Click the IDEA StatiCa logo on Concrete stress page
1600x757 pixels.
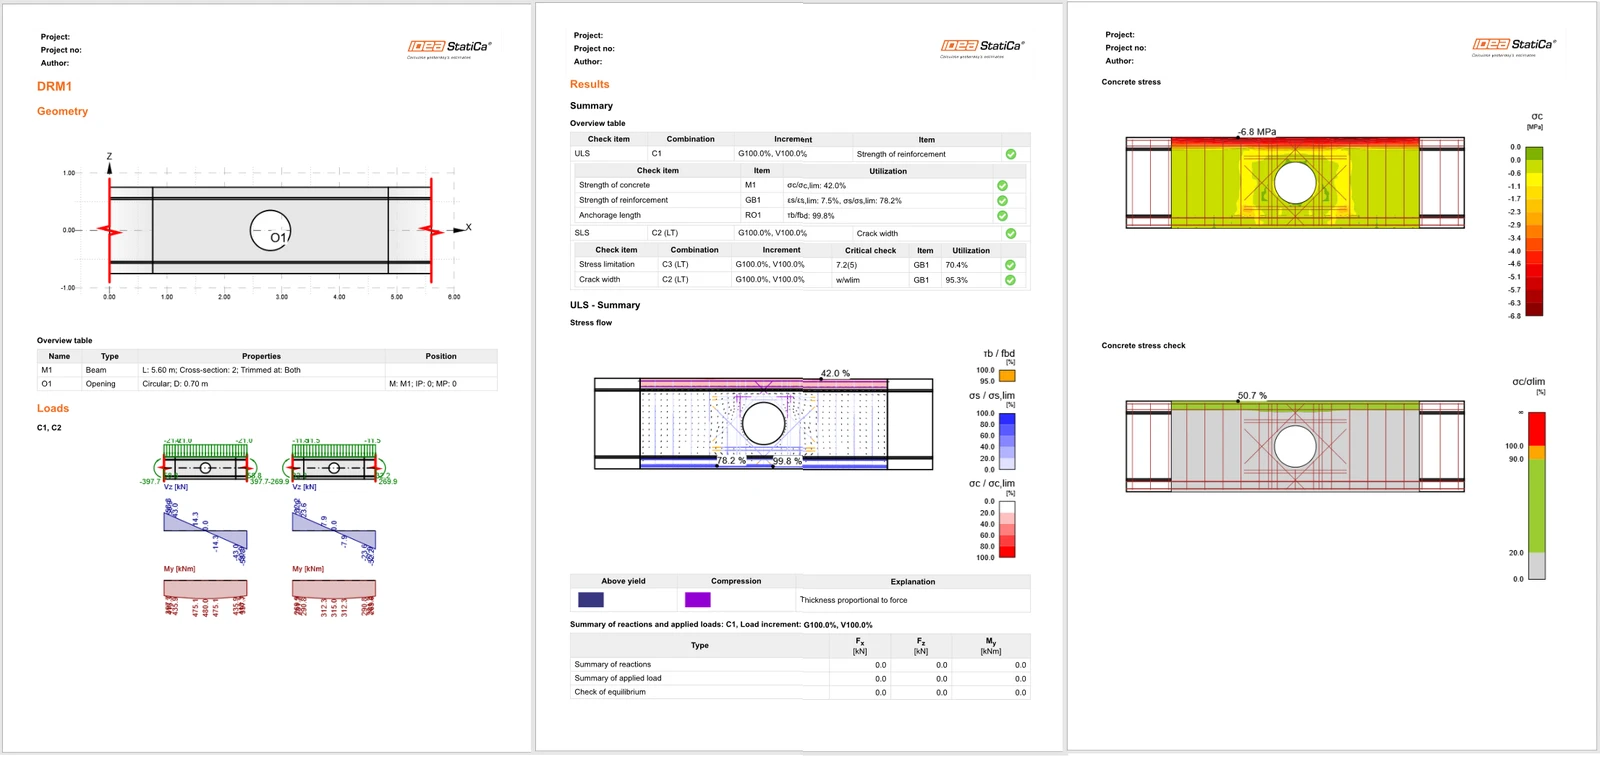pyautogui.click(x=1514, y=45)
